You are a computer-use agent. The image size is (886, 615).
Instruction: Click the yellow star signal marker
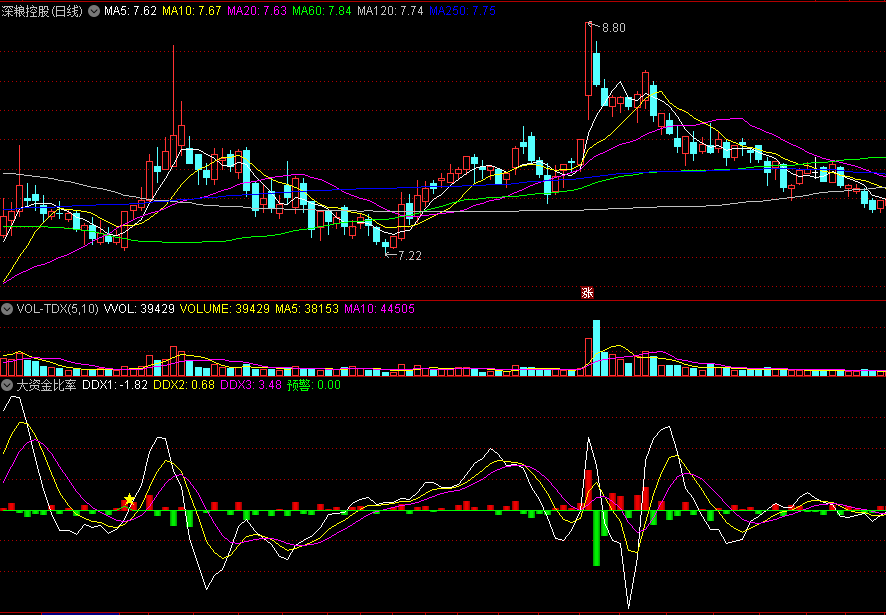[x=129, y=499]
